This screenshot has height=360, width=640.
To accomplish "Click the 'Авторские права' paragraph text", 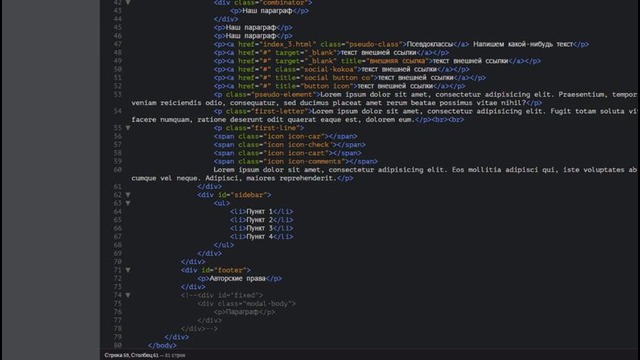I will coord(237,278).
